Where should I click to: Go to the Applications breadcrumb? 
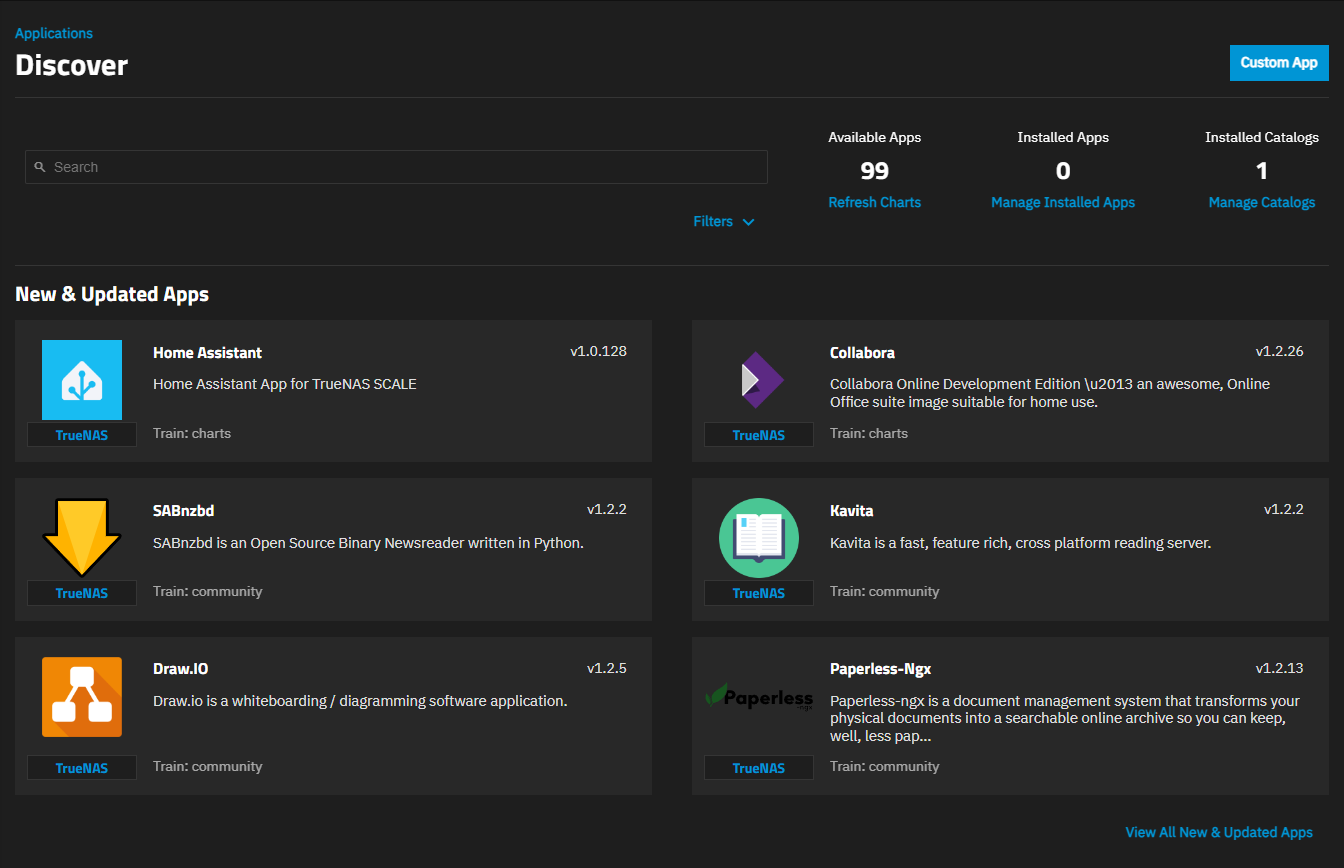coord(54,33)
